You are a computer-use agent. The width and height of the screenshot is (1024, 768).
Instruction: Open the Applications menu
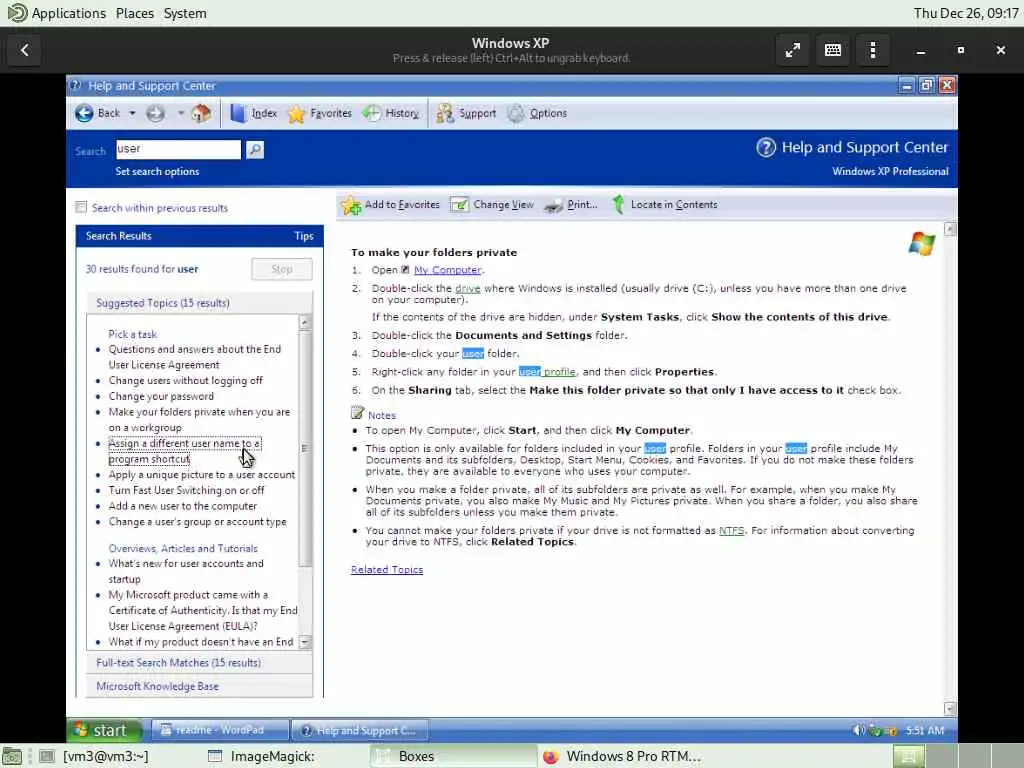(x=68, y=13)
